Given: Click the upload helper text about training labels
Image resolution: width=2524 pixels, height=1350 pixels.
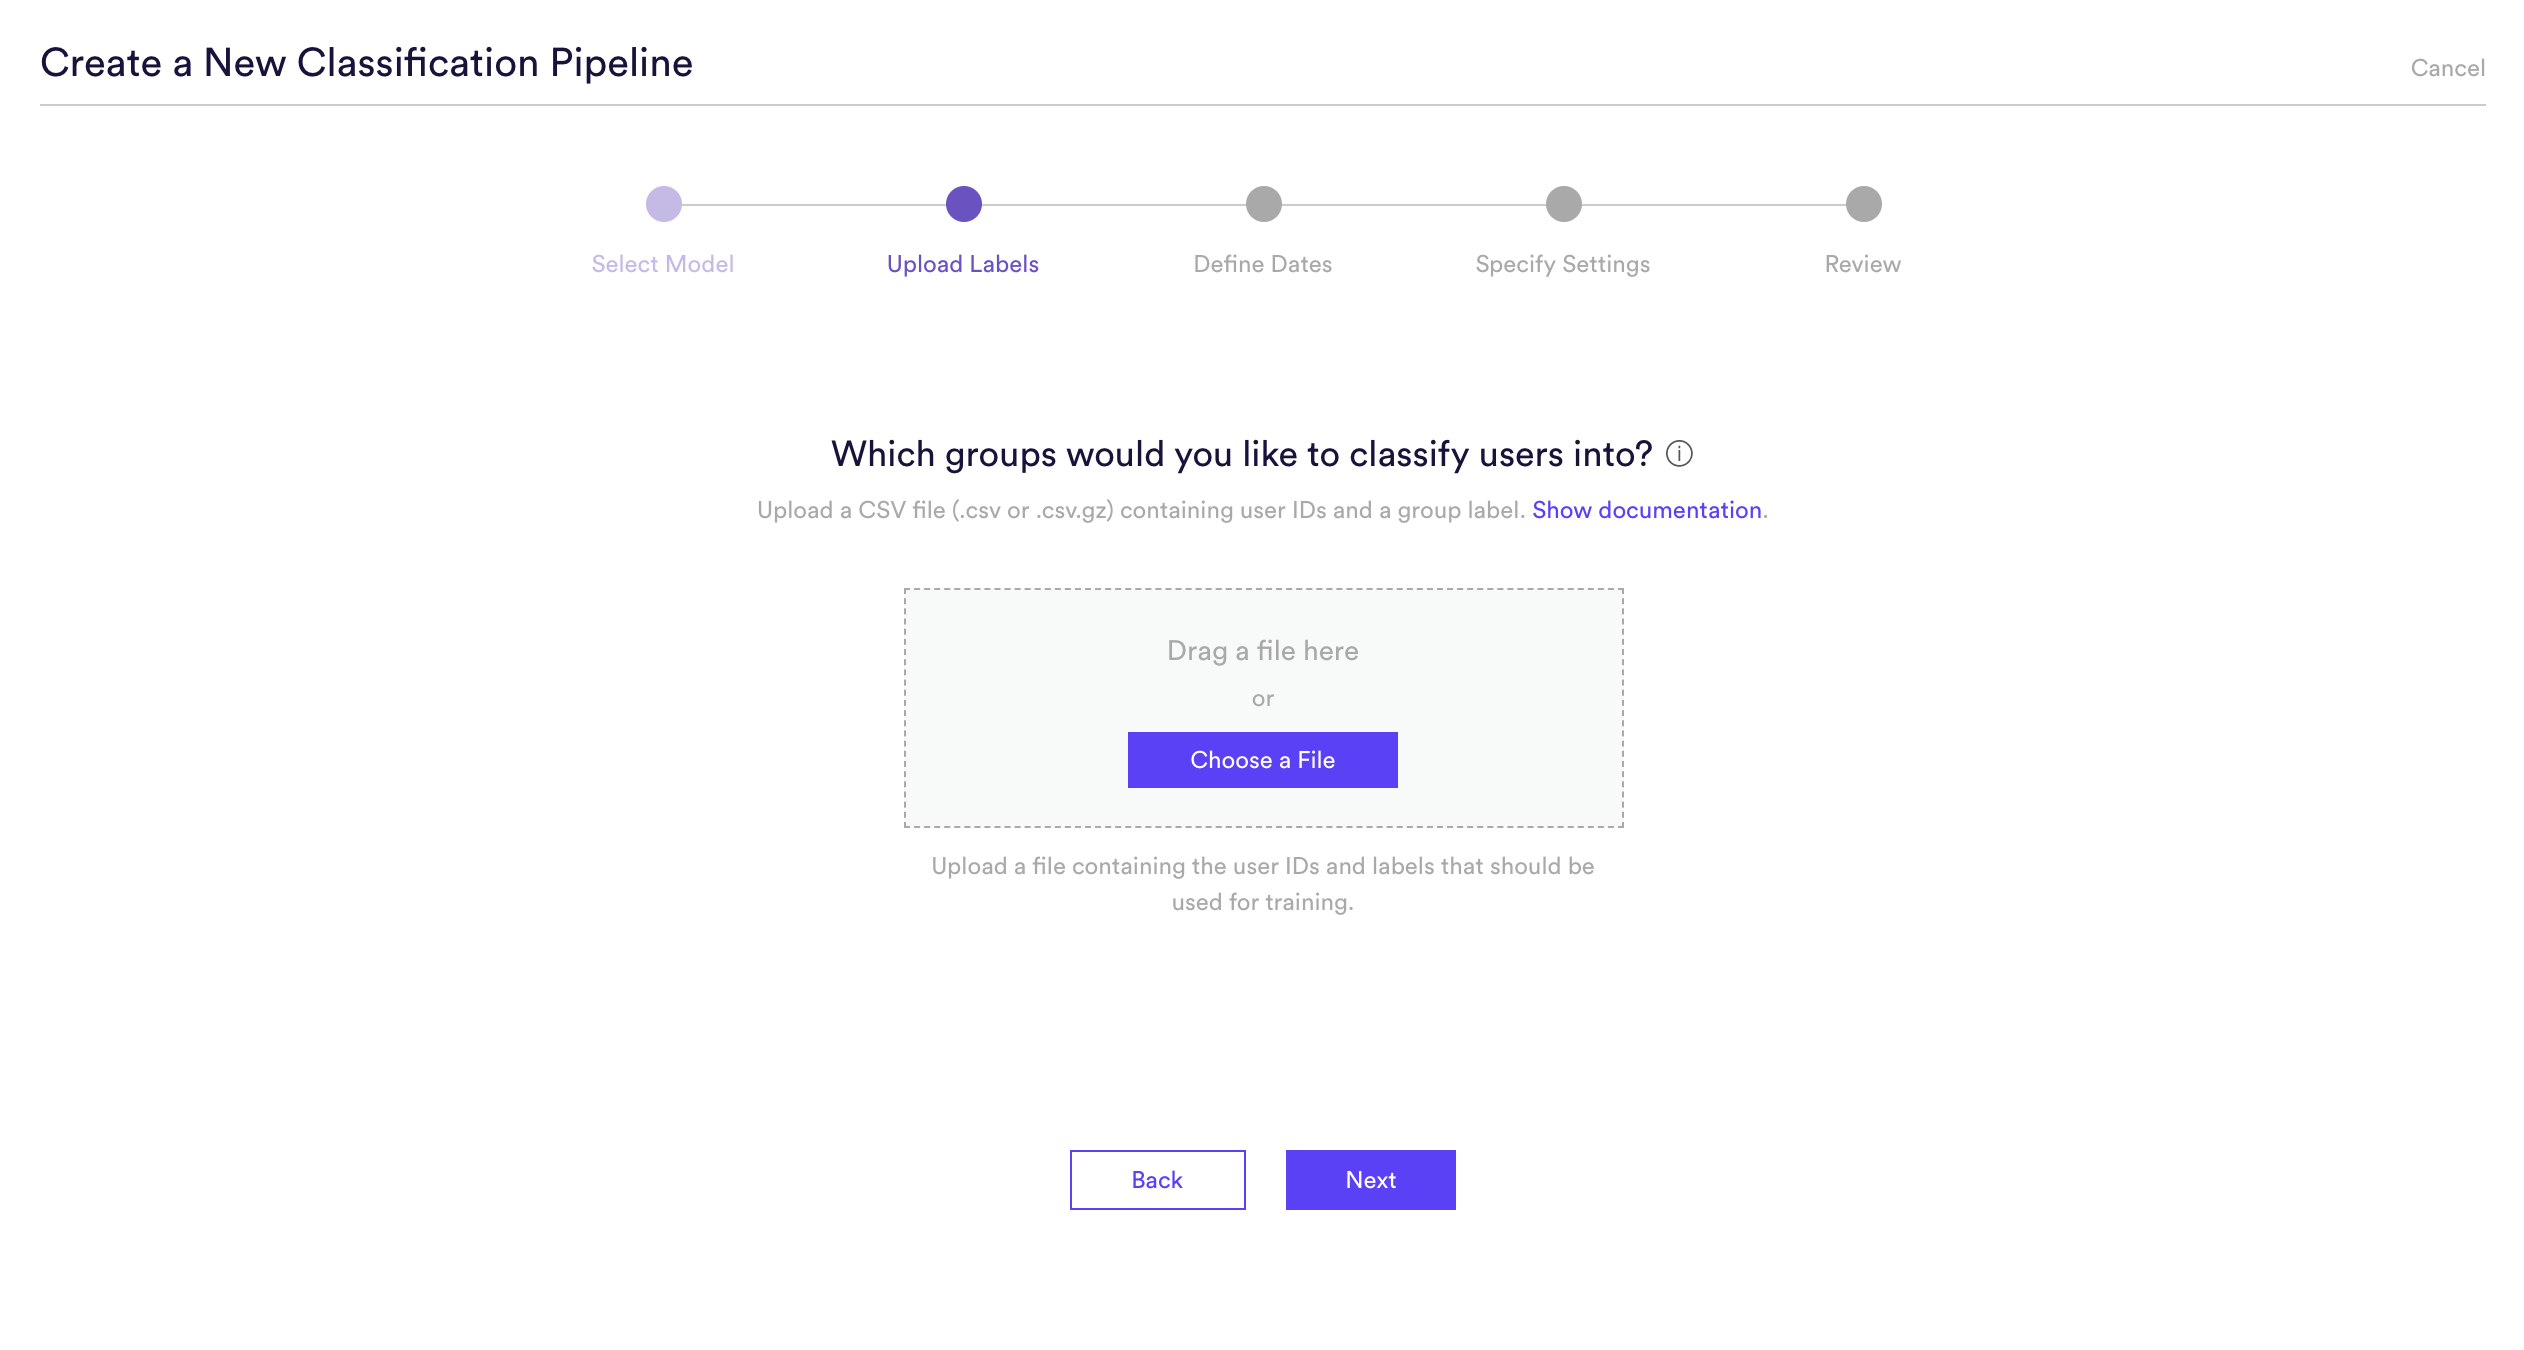Looking at the screenshot, I should tap(1263, 884).
